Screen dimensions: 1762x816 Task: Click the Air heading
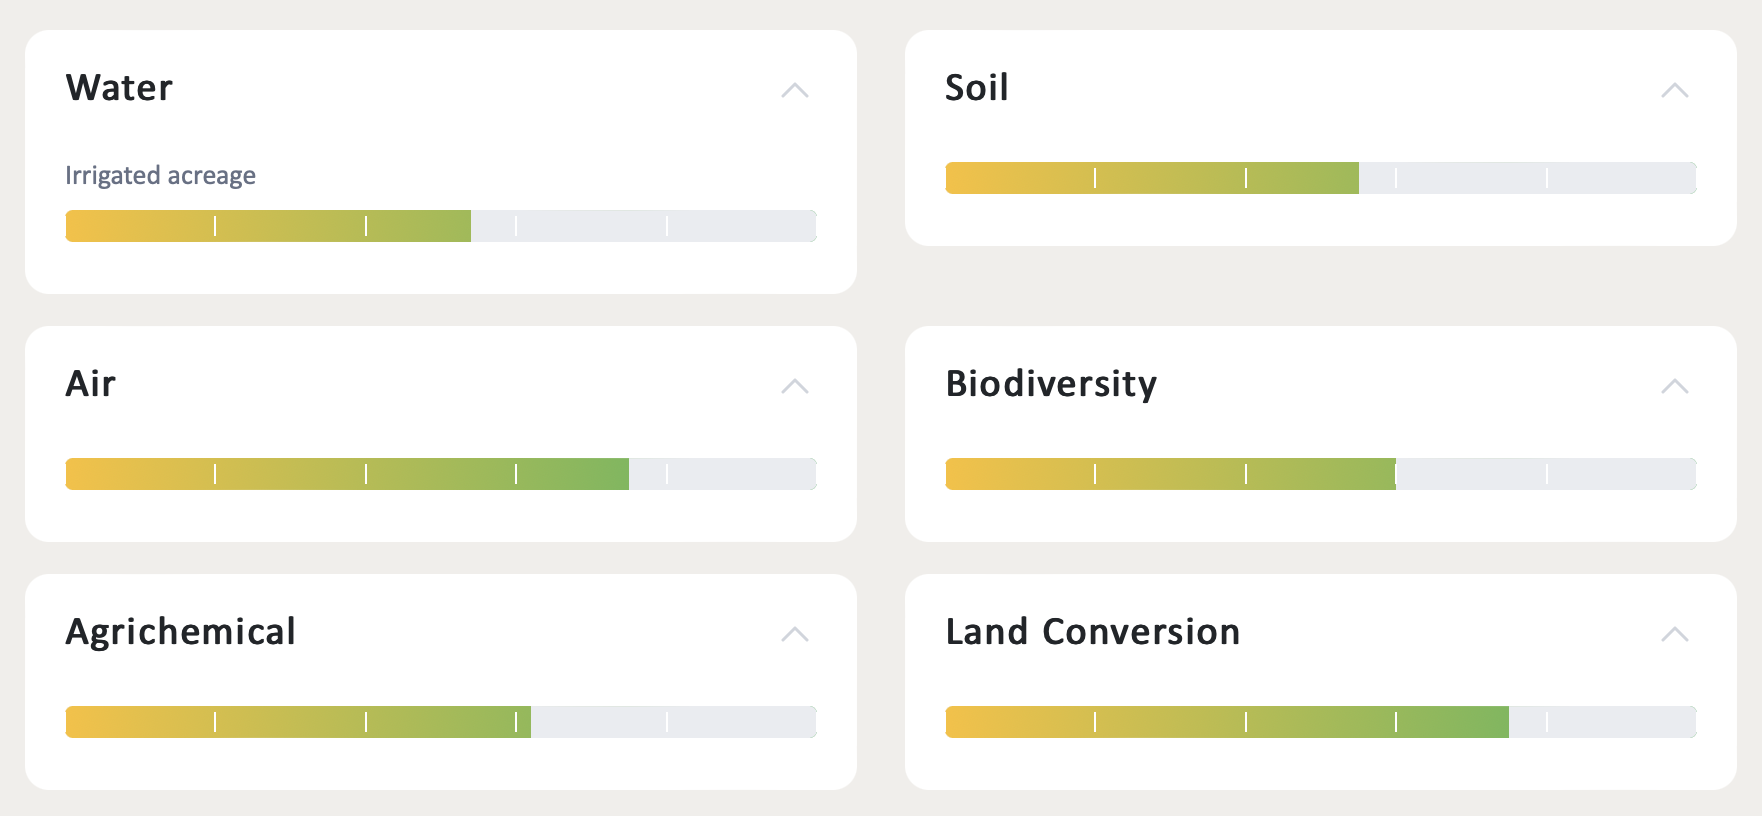pos(90,384)
